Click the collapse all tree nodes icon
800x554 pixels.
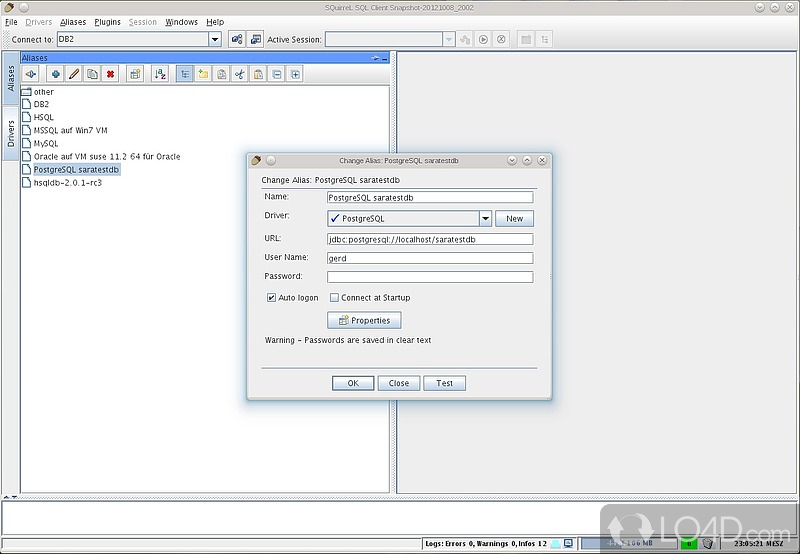coord(277,74)
